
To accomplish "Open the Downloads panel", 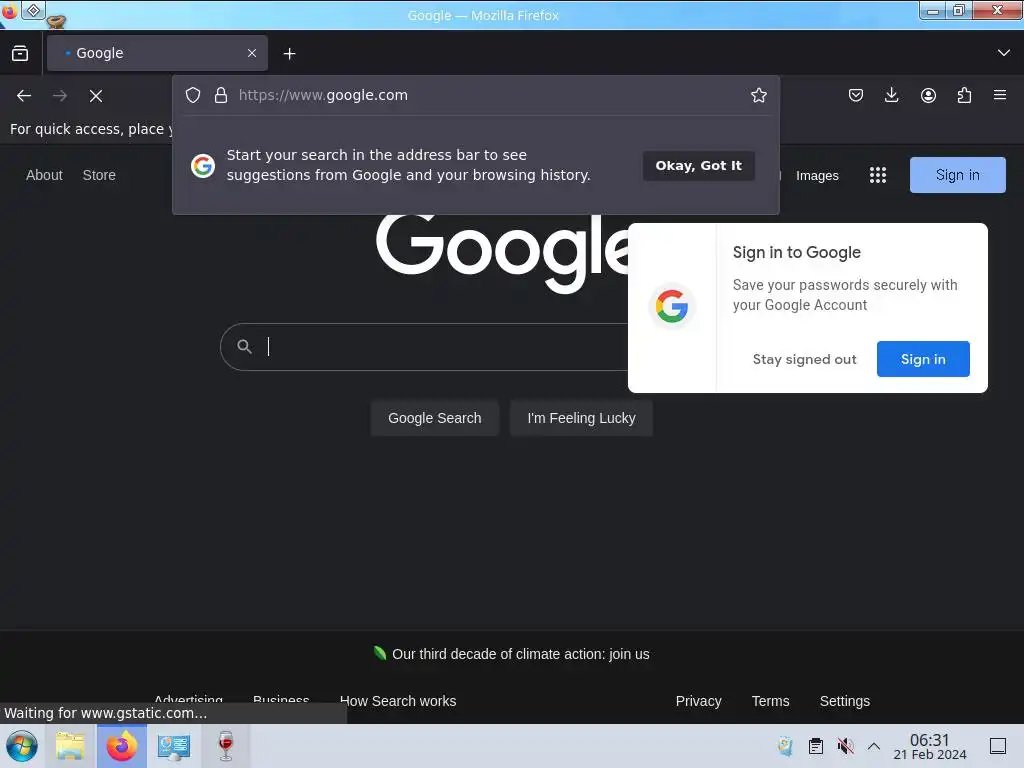I will click(x=891, y=95).
